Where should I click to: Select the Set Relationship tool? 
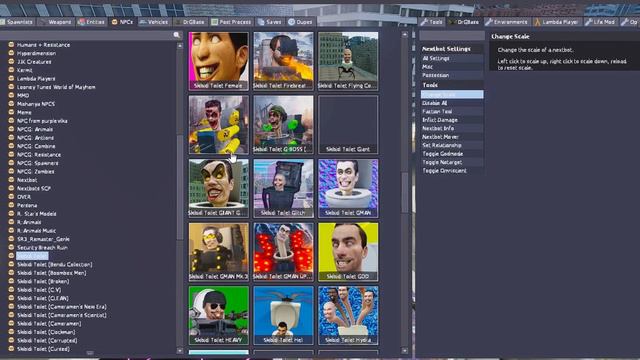coord(452,145)
